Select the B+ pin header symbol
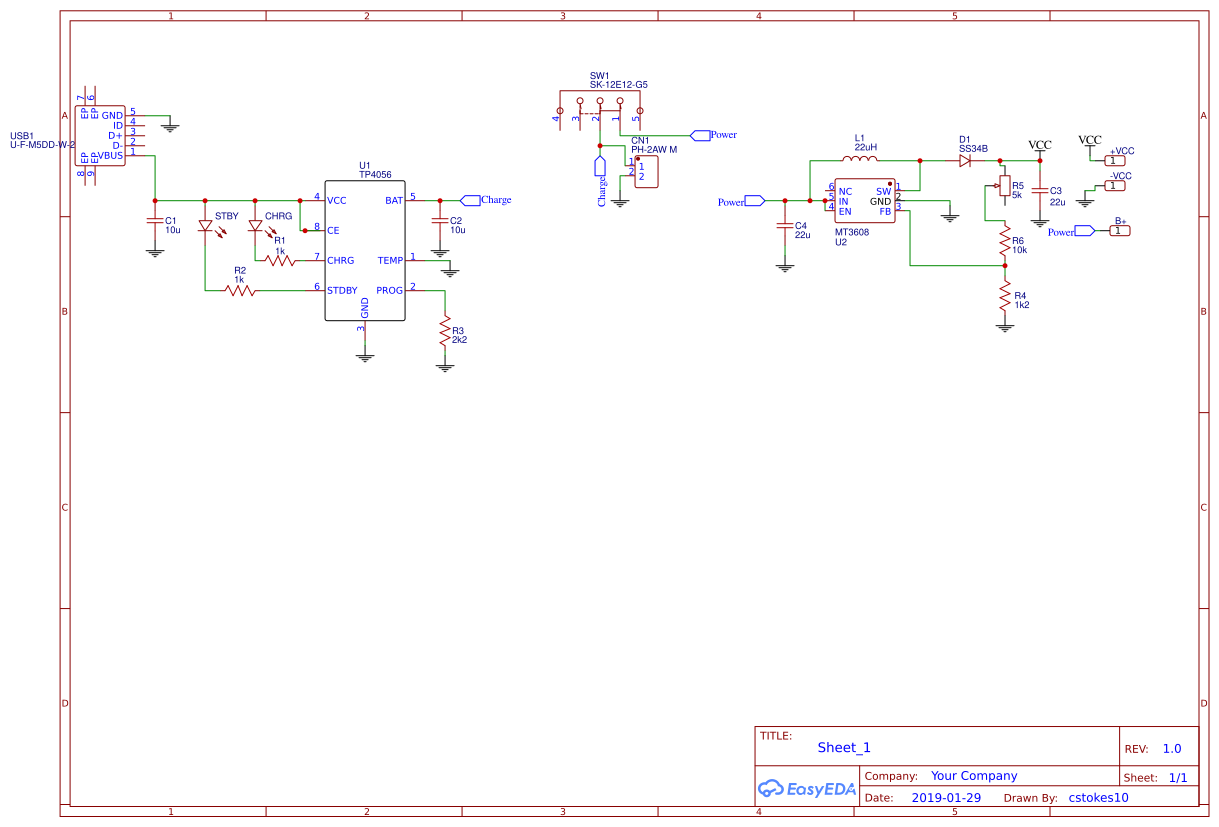Viewport: 1219px width, 827px height. pyautogui.click(x=1119, y=229)
